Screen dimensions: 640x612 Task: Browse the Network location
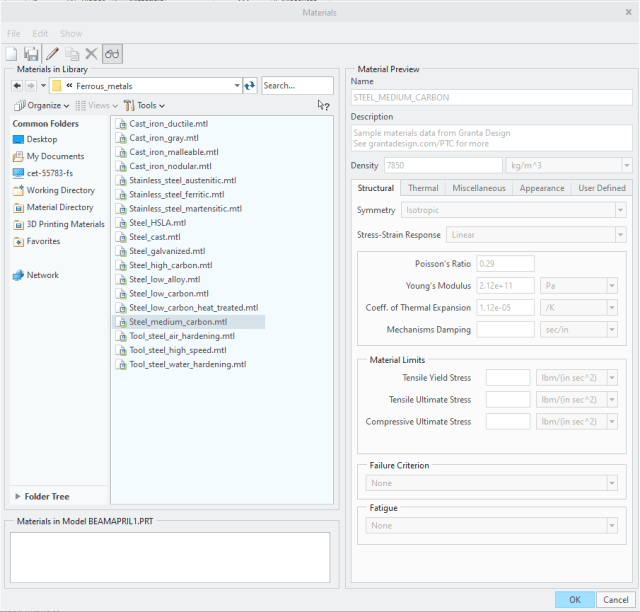pos(36,275)
